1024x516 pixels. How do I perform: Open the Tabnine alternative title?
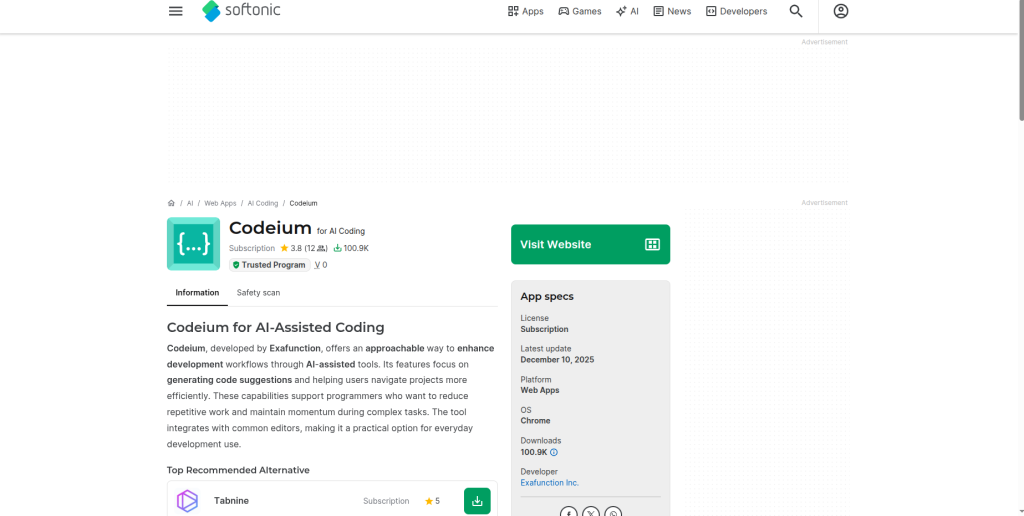[231, 501]
